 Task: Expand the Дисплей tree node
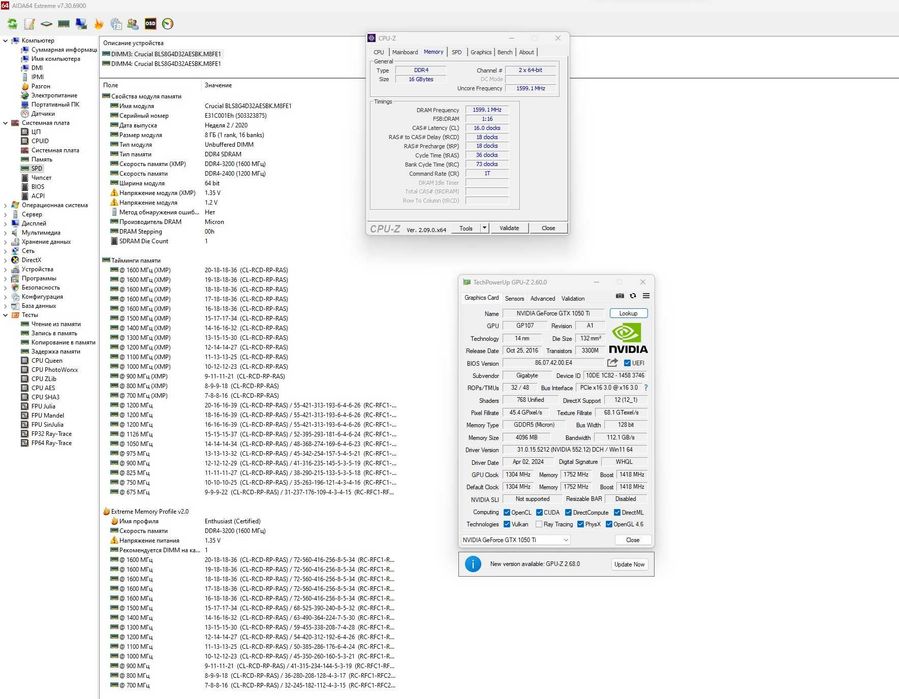(x=5, y=224)
